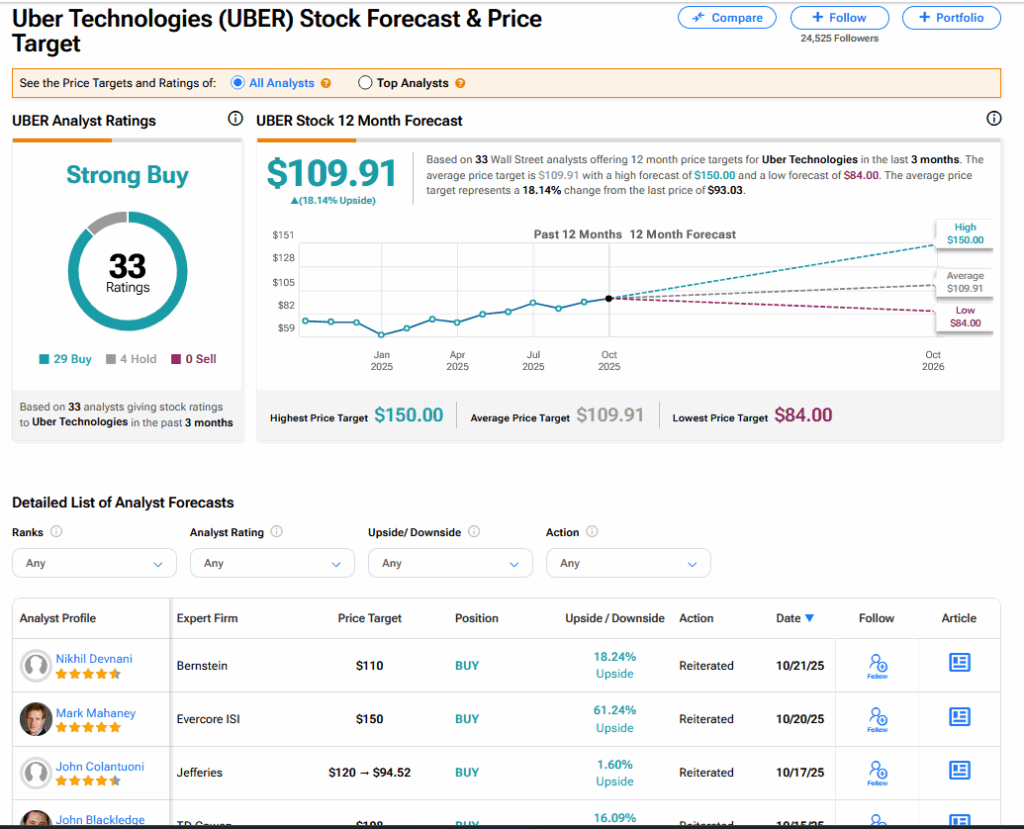Open article icon for Nikhil Devnani row
The height and width of the screenshot is (829, 1024).
[x=959, y=664]
